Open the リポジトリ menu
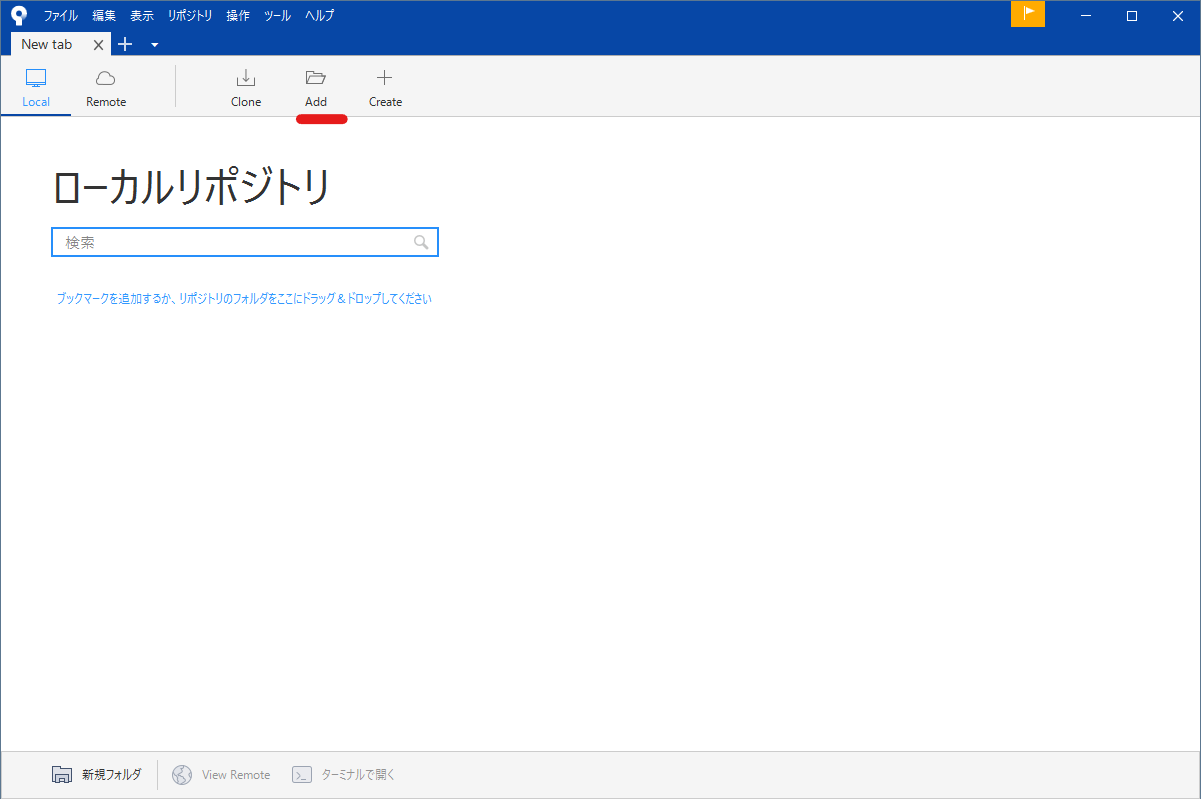The image size is (1201, 800). coord(190,15)
